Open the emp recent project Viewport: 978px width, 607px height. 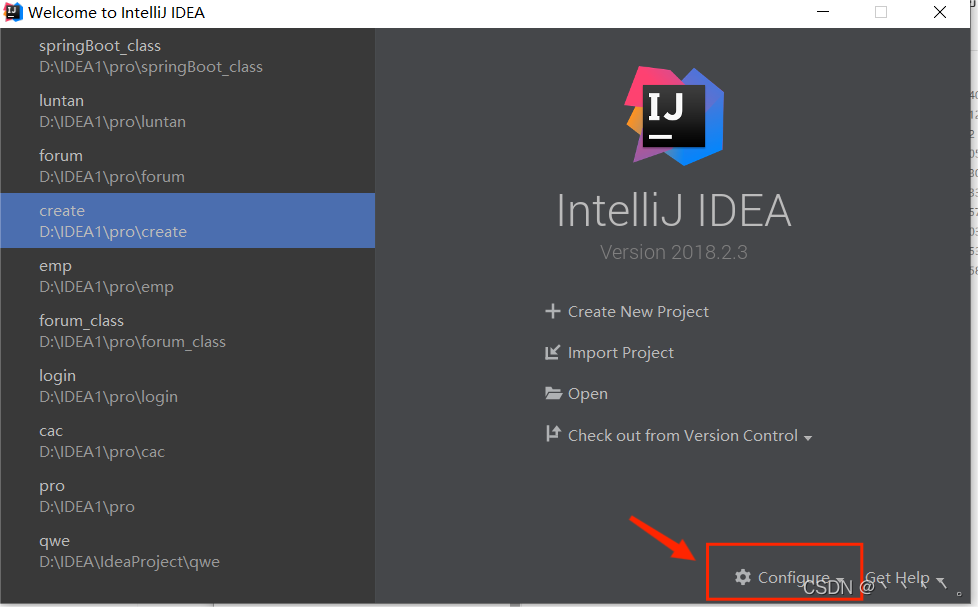188,276
